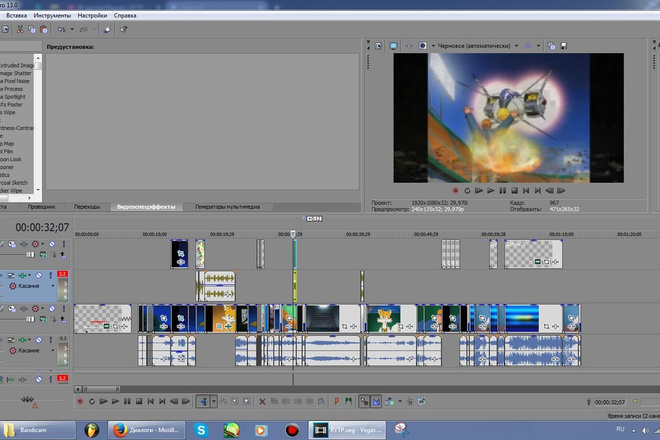Click the preview Video FX icon
The width and height of the screenshot is (660, 440).
[409, 46]
